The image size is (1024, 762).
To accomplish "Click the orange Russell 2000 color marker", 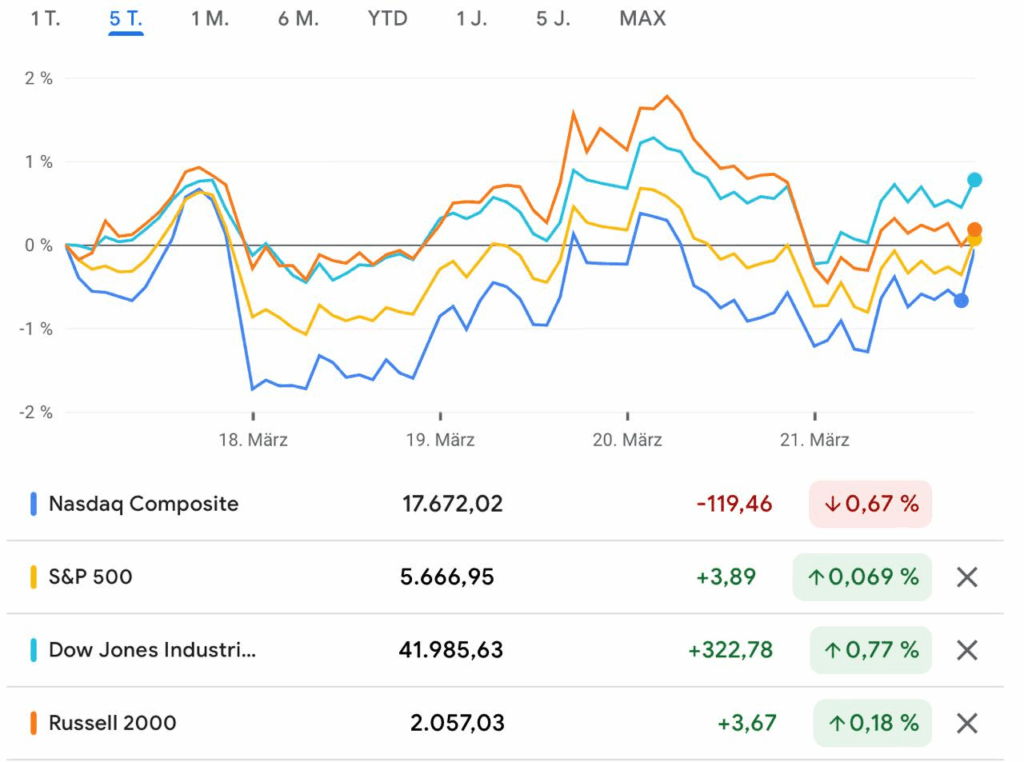I will click(x=33, y=723).
